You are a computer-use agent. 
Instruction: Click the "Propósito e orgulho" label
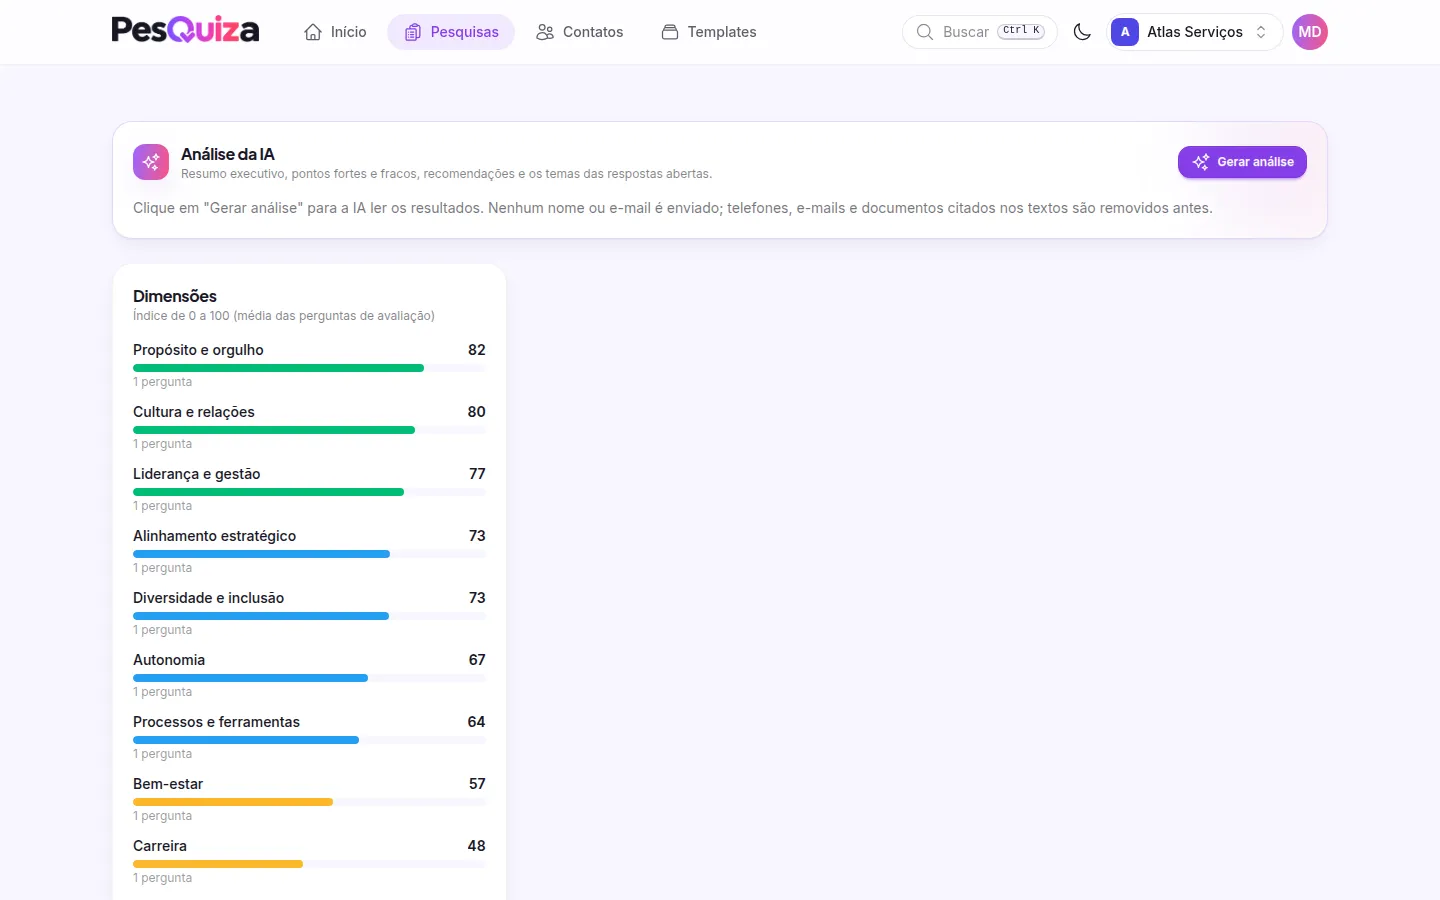coord(198,350)
